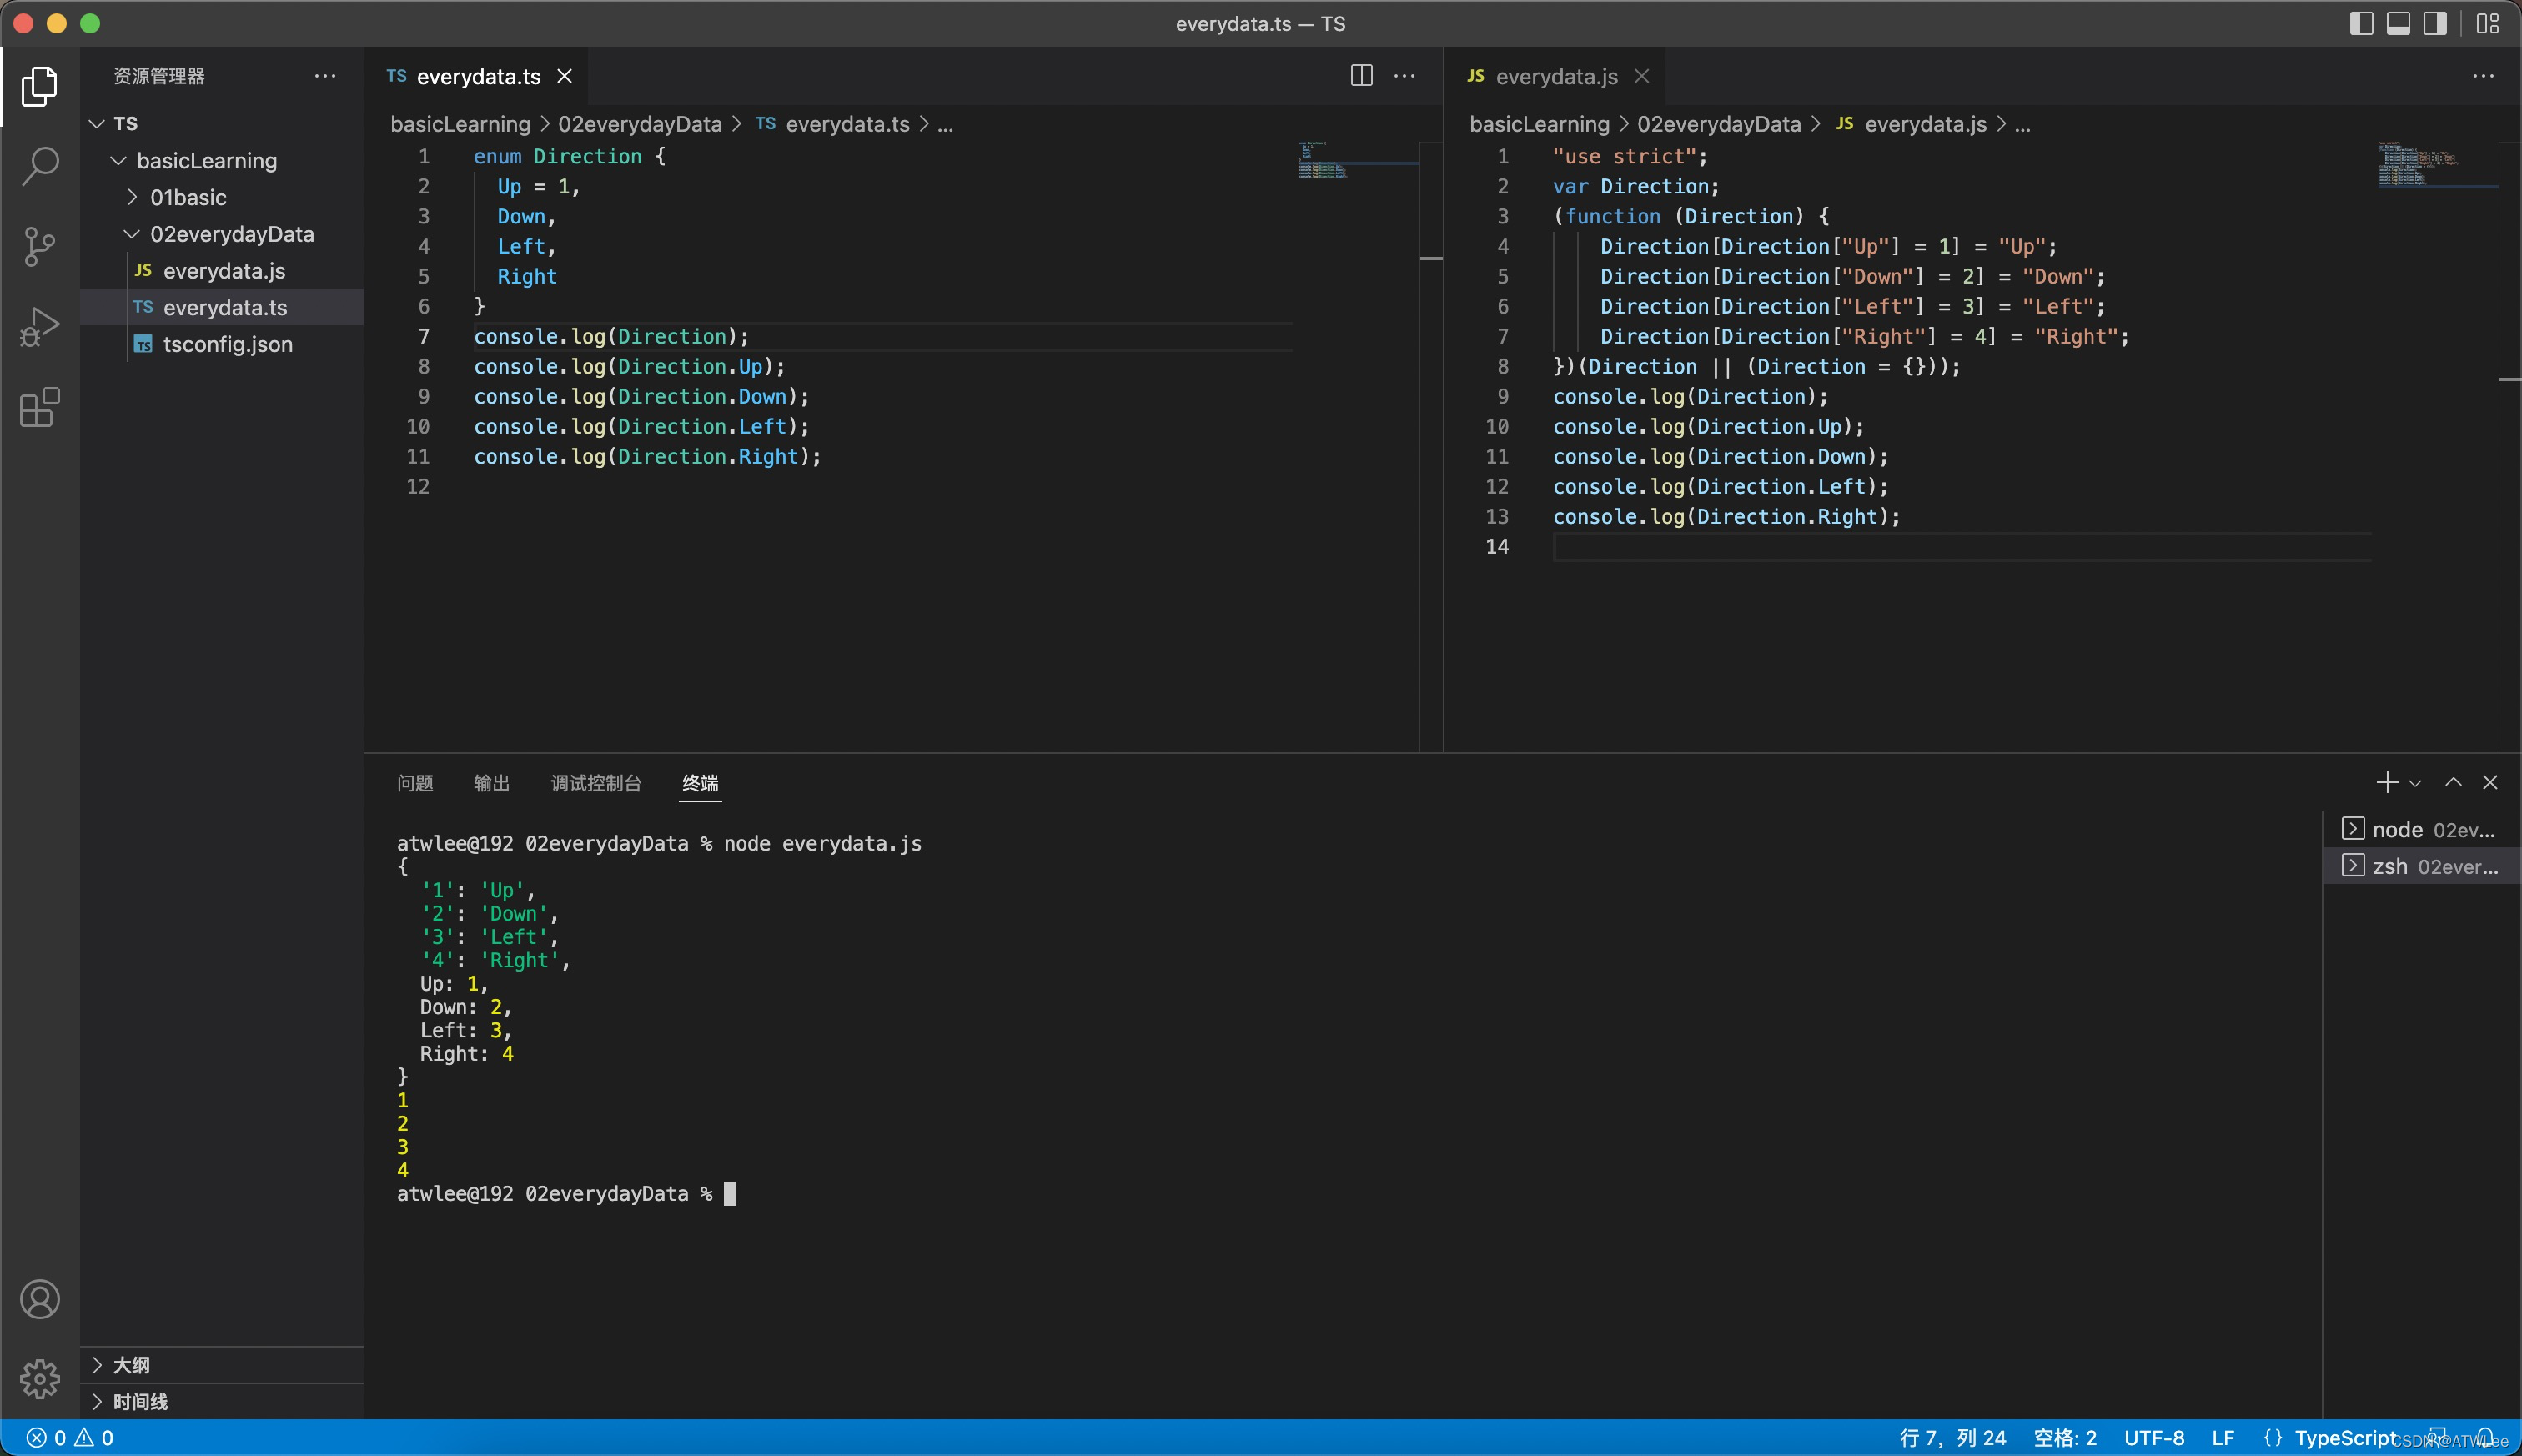Image resolution: width=2522 pixels, height=1456 pixels.
Task: Switch to the 调试控制台 panel tab
Action: [x=596, y=783]
